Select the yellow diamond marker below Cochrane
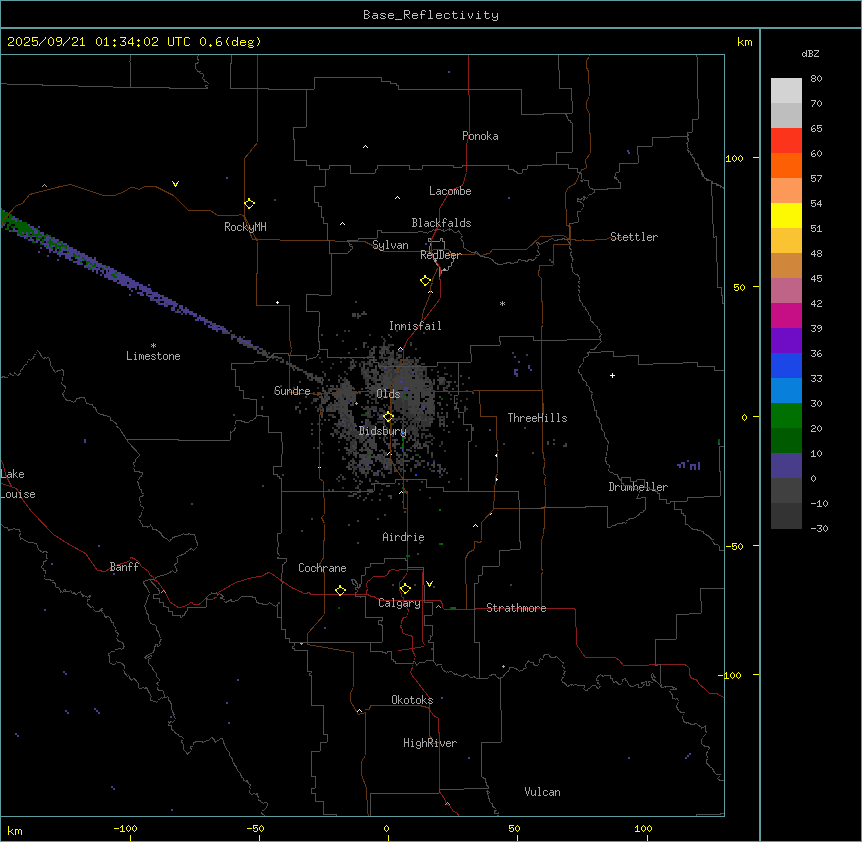Image resolution: width=862 pixels, height=842 pixels. (340, 590)
